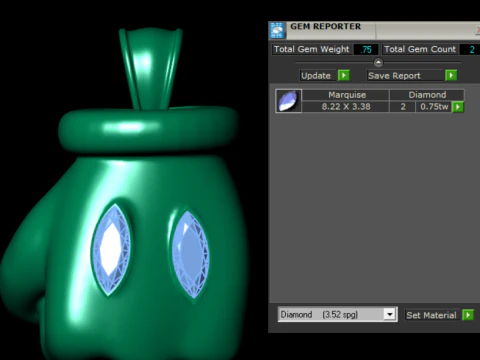Click the Total Gem Count value 2

coord(470,50)
